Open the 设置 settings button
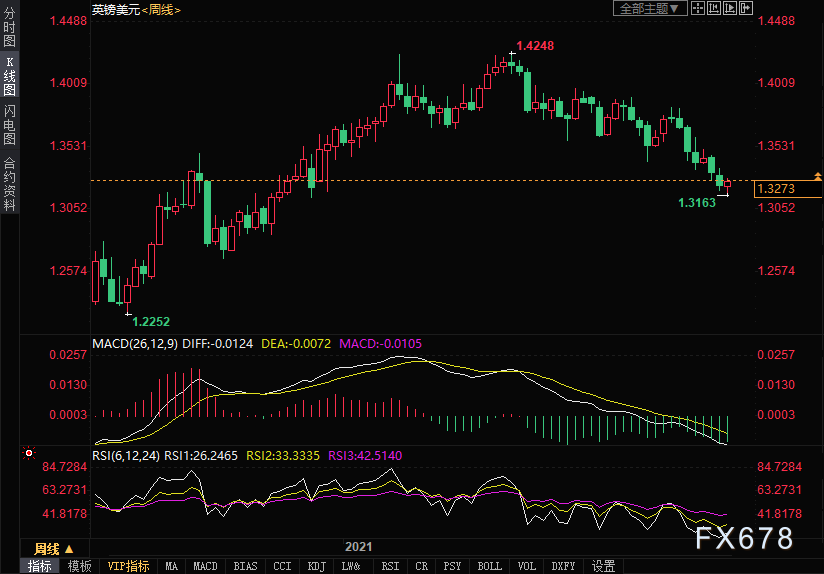 point(603,566)
